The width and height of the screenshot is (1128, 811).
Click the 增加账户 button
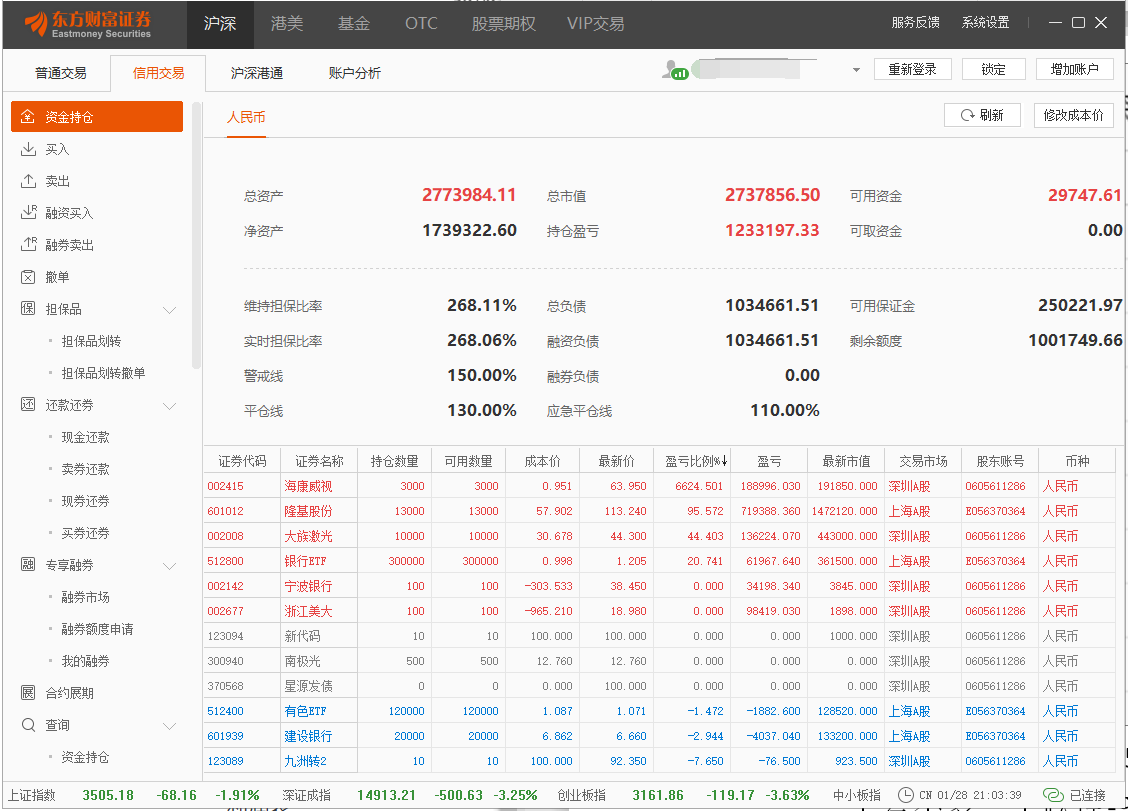click(1075, 69)
